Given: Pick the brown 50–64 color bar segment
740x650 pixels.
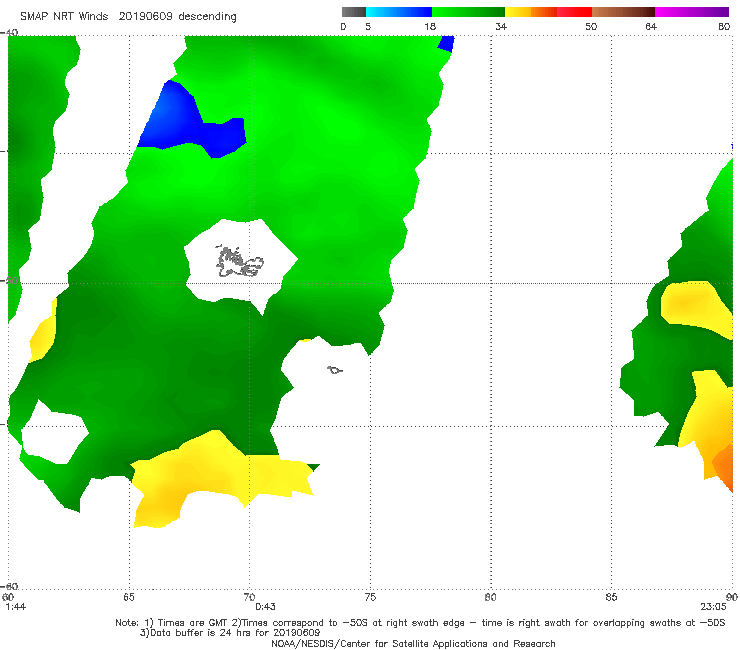Looking at the screenshot, I should pos(623,12).
